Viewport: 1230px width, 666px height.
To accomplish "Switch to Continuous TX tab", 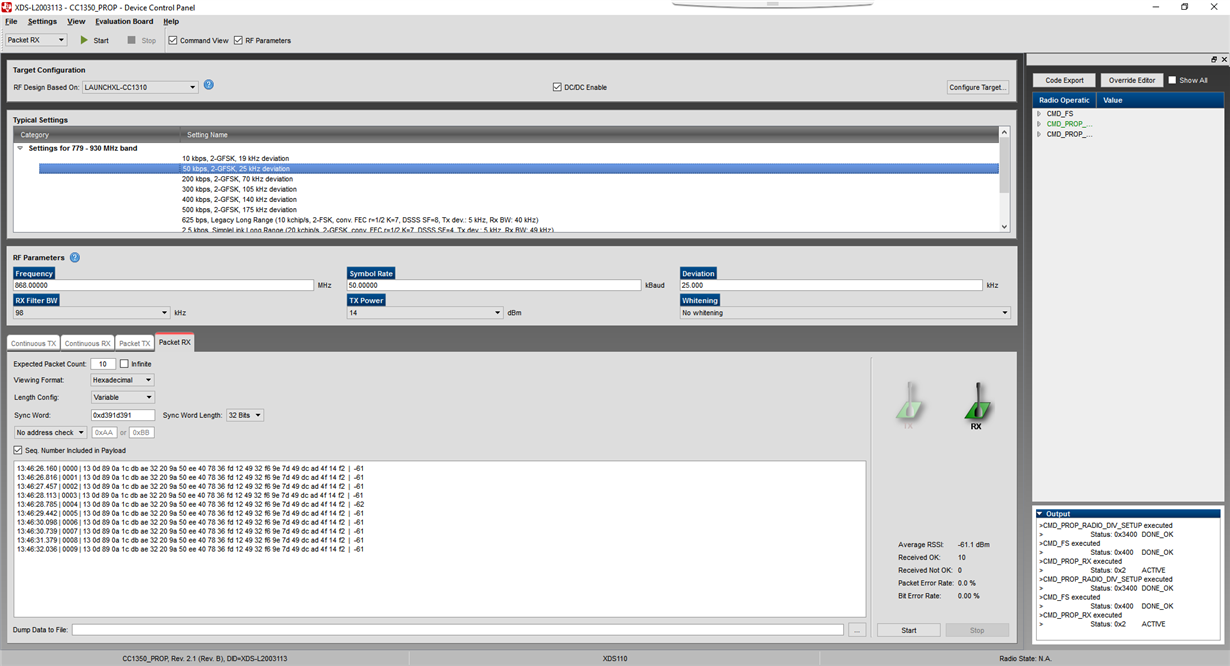I will 34,343.
